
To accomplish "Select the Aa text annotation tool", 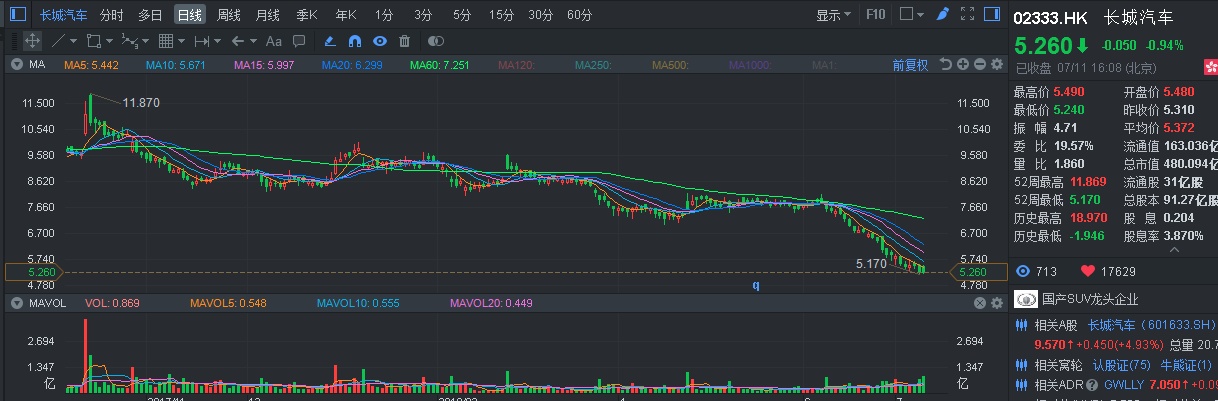I will click(x=273, y=41).
